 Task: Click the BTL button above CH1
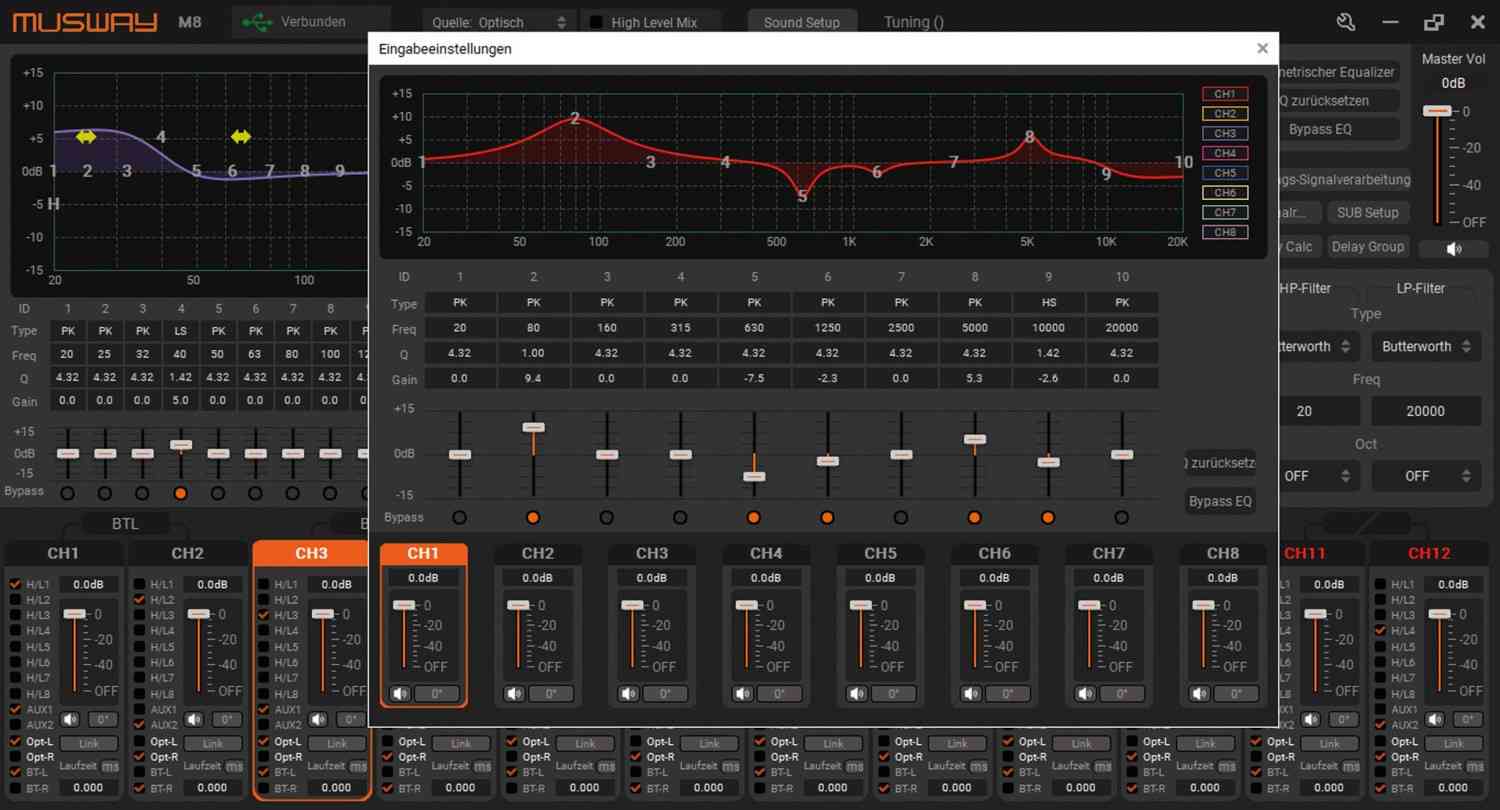pyautogui.click(x=126, y=524)
